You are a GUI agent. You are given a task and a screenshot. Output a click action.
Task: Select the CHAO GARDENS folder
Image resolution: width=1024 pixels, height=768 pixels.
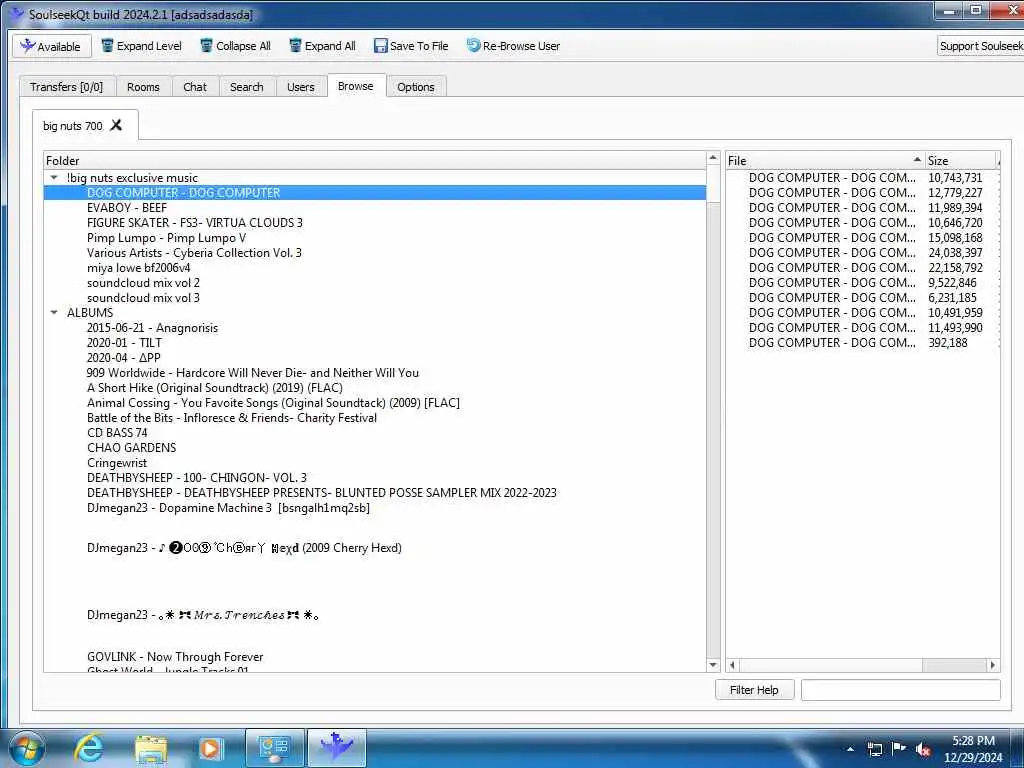pos(131,448)
